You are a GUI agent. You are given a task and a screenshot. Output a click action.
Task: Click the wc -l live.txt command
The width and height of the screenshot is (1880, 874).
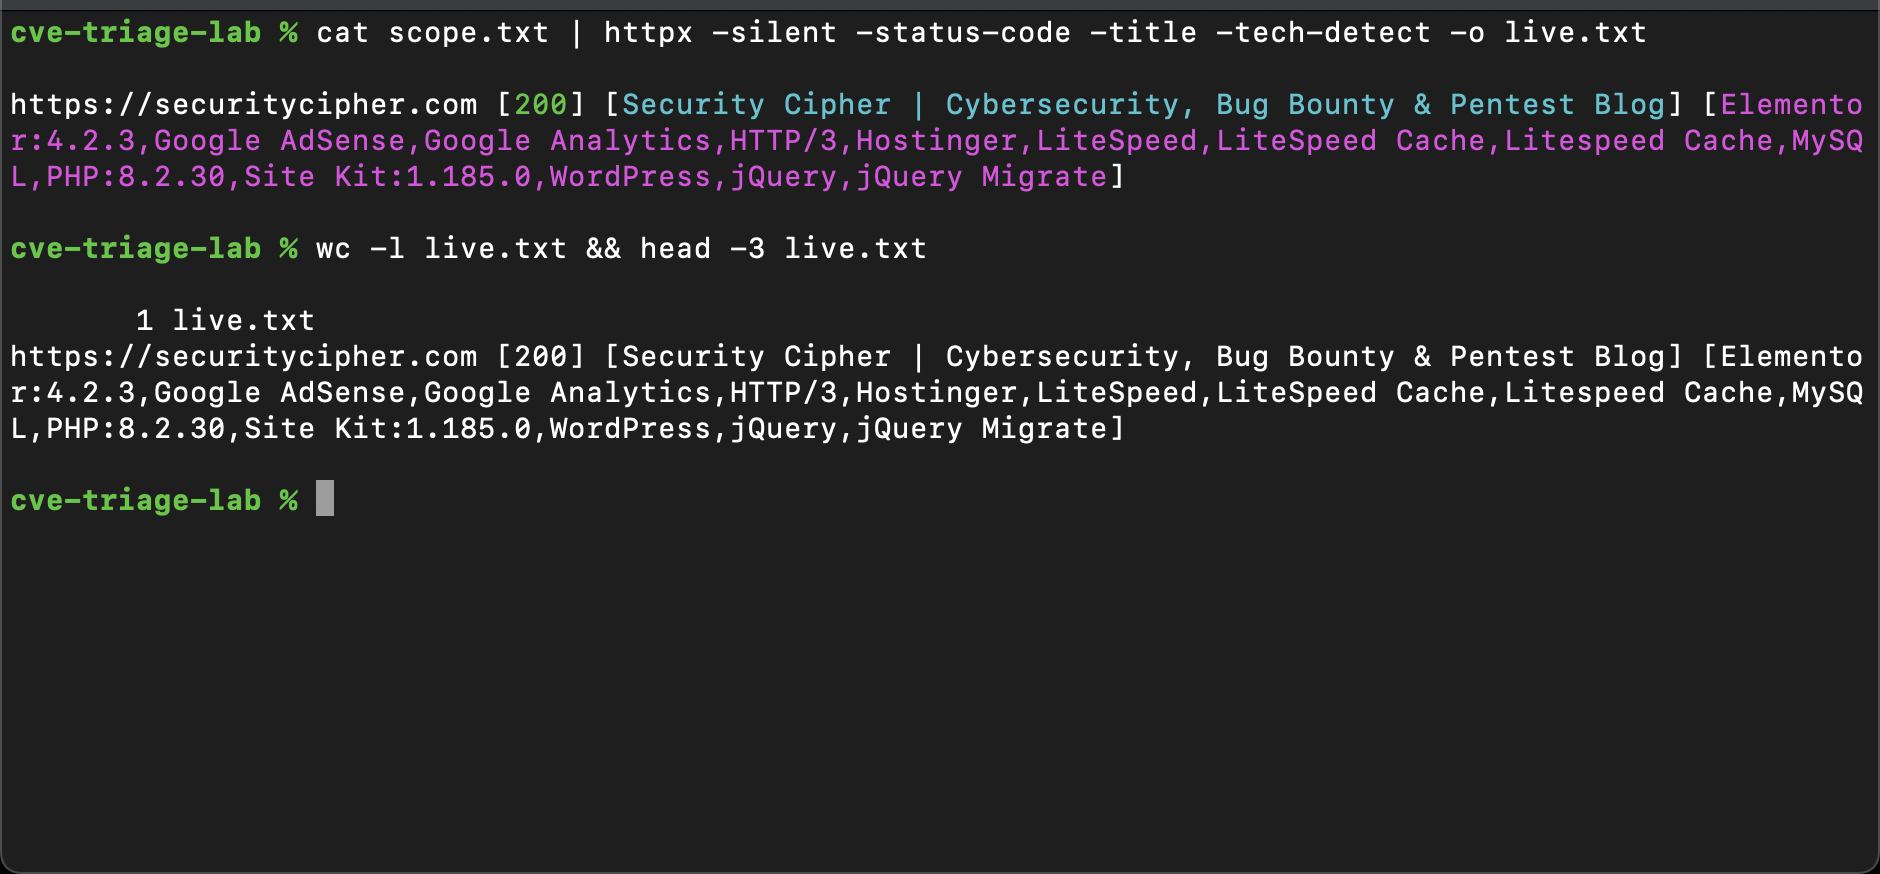coord(441,249)
